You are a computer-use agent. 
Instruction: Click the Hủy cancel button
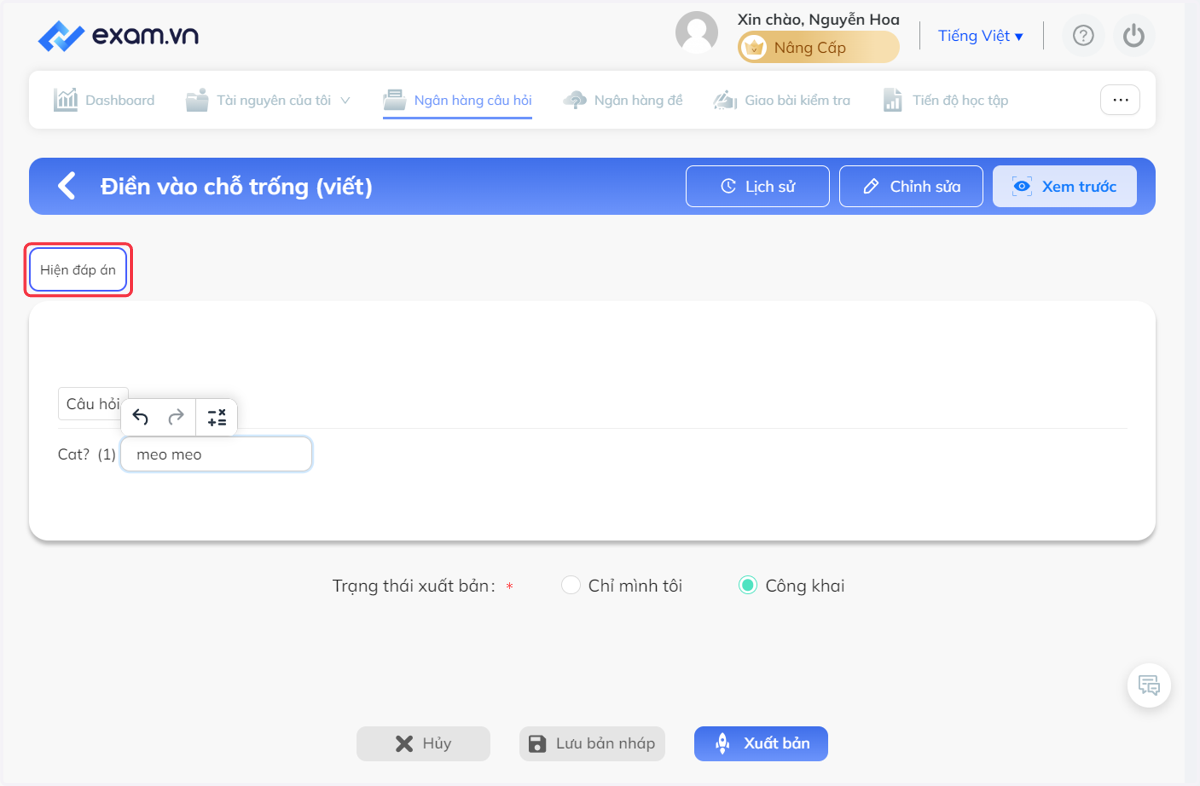423,744
